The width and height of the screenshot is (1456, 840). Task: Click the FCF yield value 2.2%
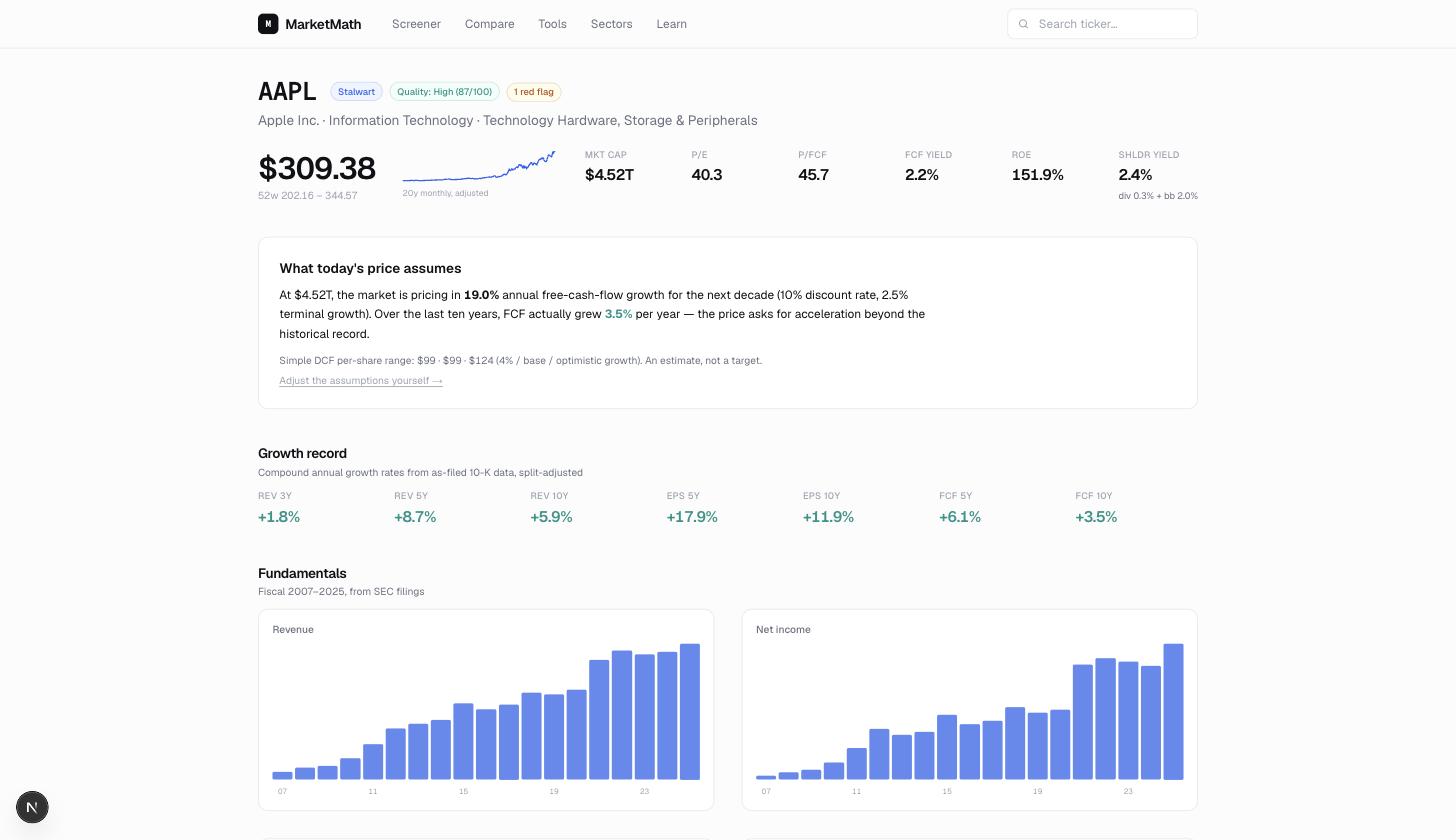(922, 175)
